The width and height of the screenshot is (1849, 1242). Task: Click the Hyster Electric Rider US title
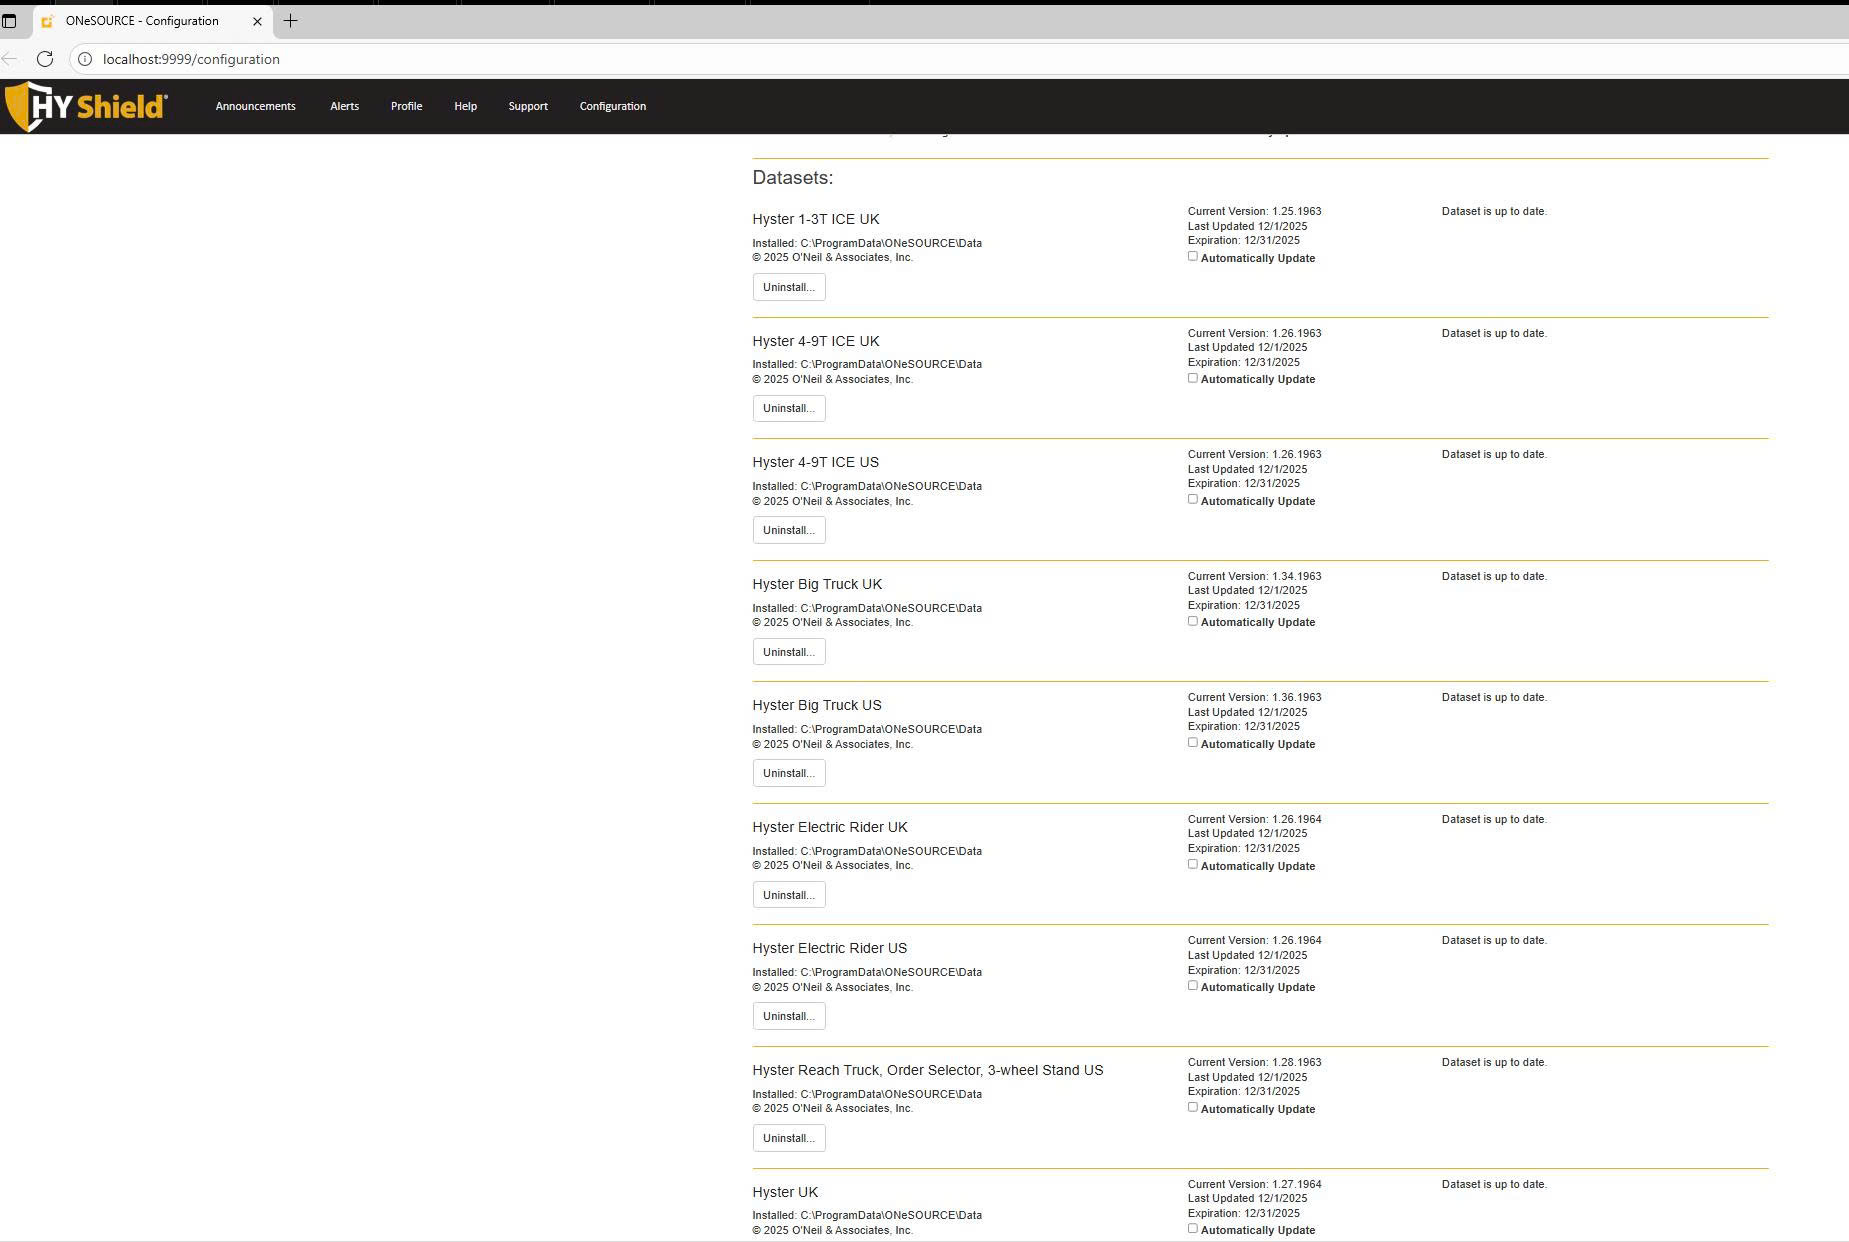(830, 948)
